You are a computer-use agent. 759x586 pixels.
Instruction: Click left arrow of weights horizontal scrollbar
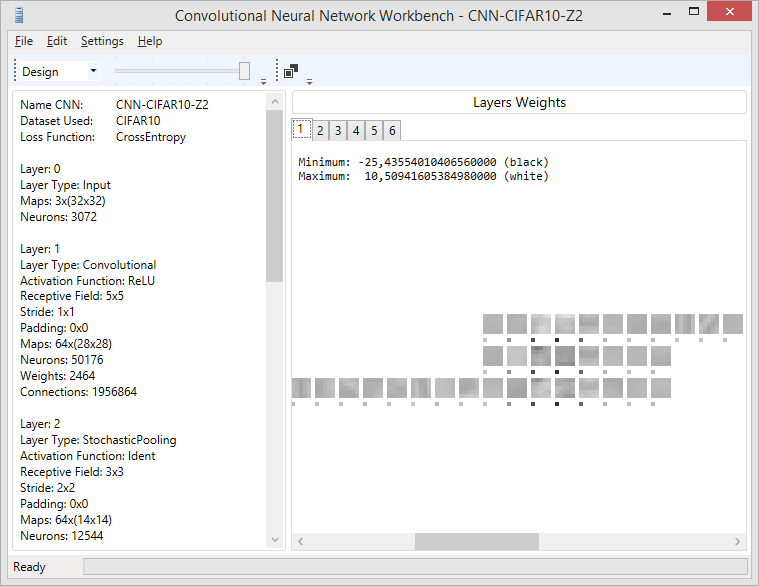(x=301, y=541)
